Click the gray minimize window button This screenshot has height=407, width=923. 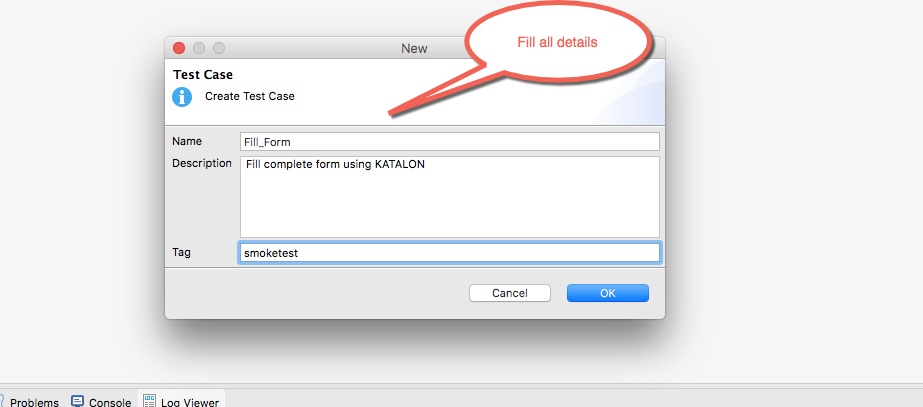point(199,48)
